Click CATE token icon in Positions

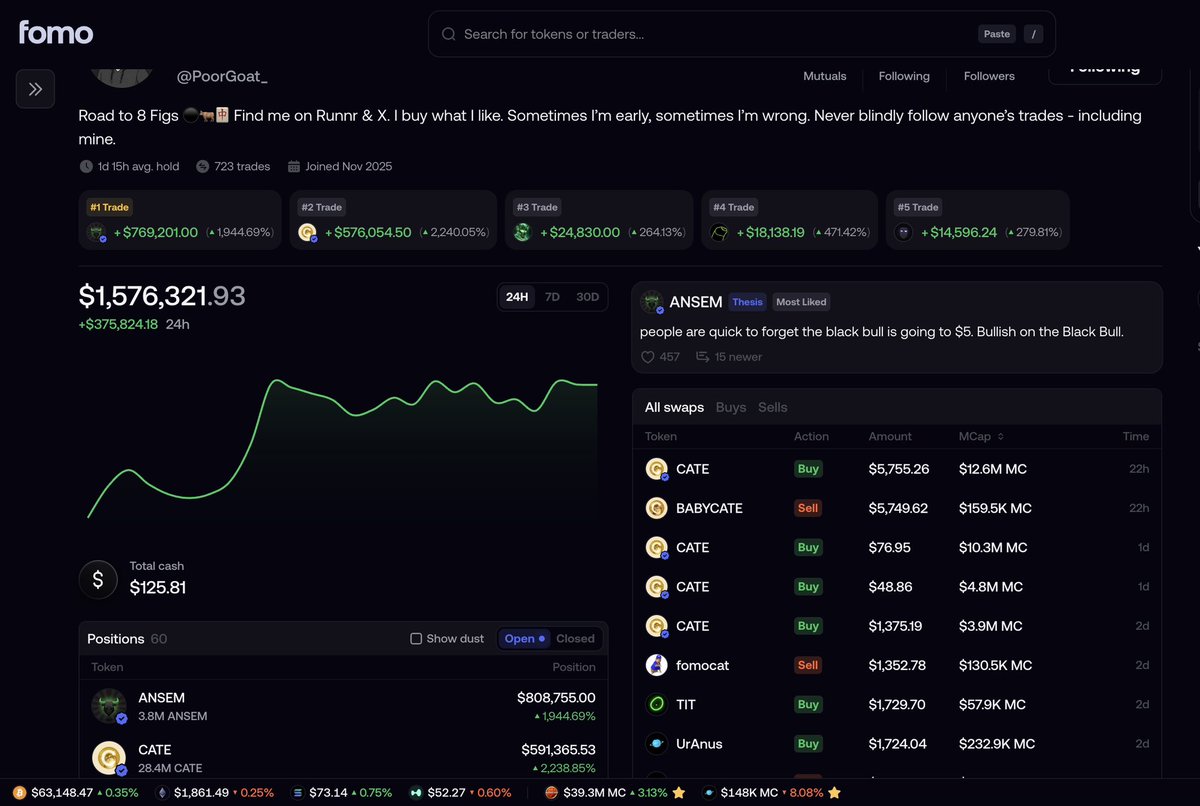(x=109, y=758)
